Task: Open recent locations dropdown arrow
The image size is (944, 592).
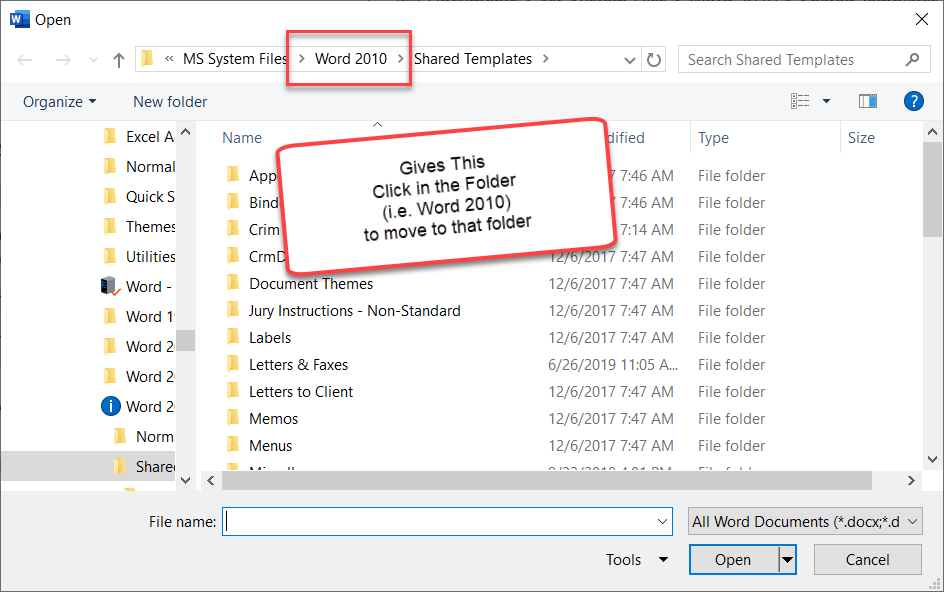Action: [93, 60]
